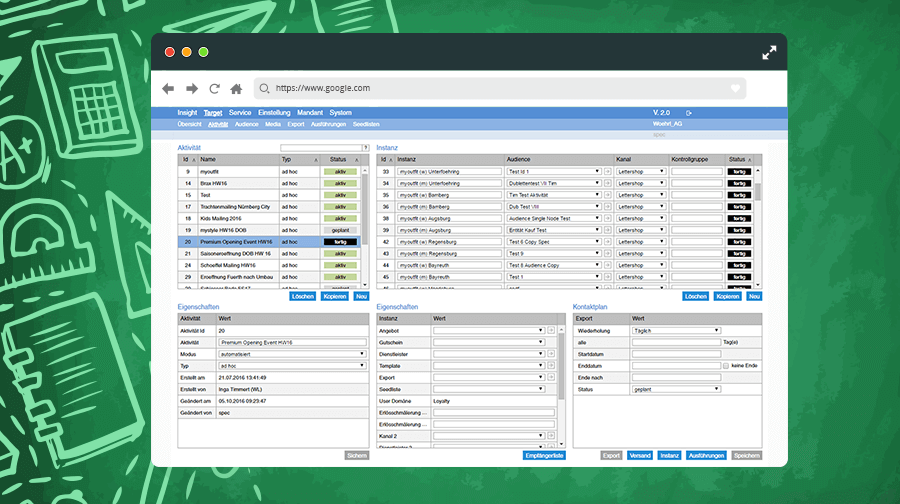This screenshot has width=900, height=504.
Task: Click the arrow icon beside Dienstleister field
Action: tap(551, 354)
